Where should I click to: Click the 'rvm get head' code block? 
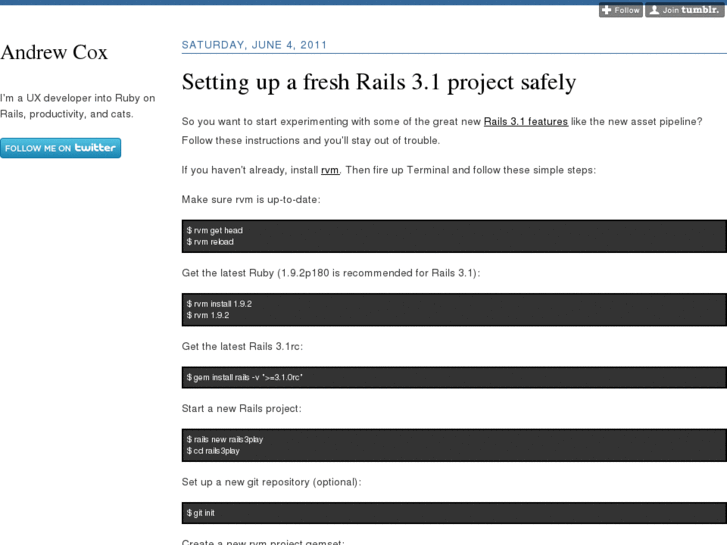point(453,236)
